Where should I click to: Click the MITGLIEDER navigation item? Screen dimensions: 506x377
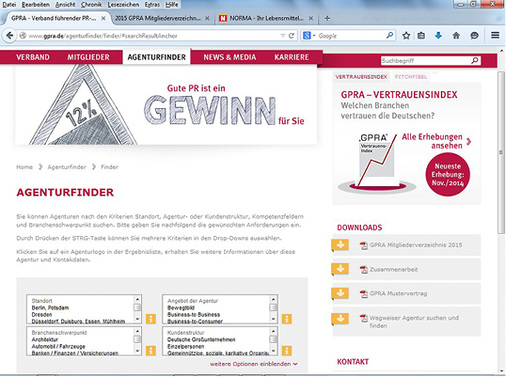[88, 57]
